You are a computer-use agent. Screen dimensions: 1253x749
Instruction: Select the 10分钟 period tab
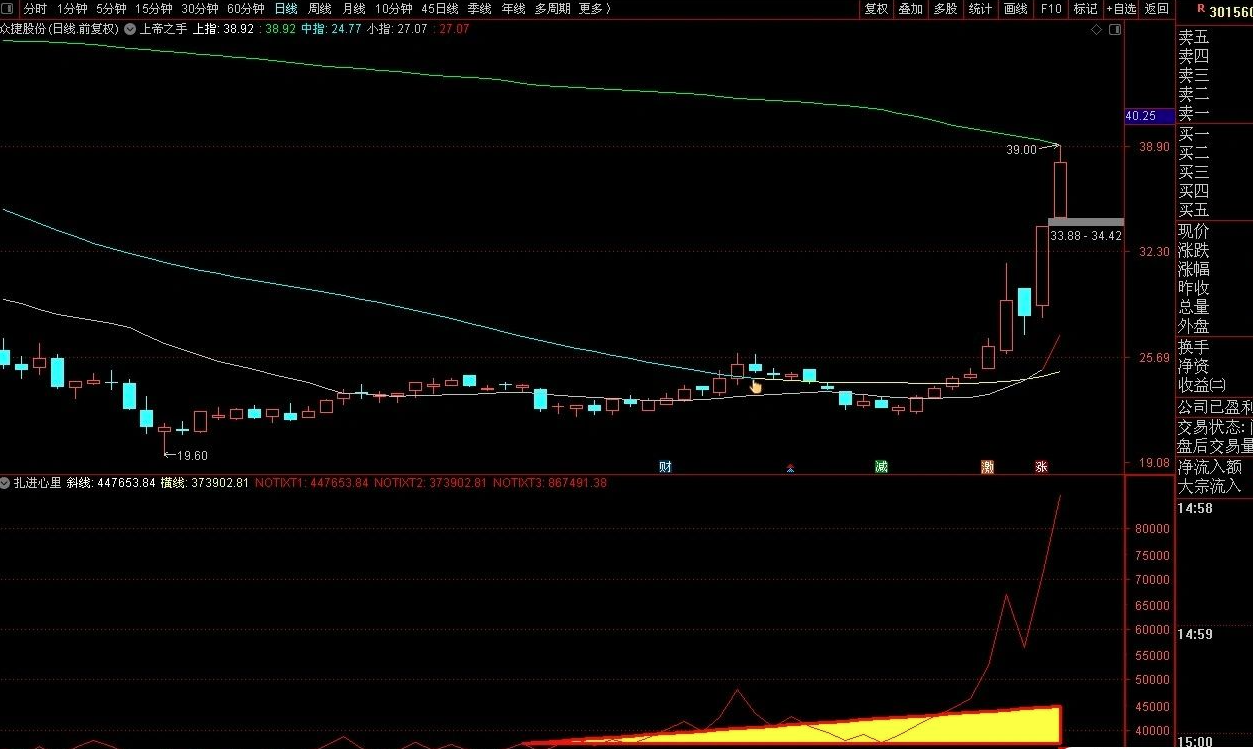(394, 8)
